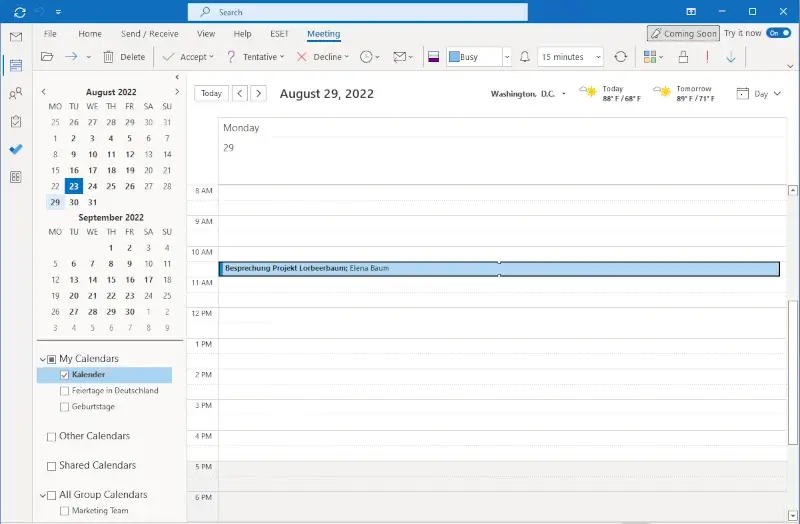
Task: Switch to the Home tab
Action: 90,34
